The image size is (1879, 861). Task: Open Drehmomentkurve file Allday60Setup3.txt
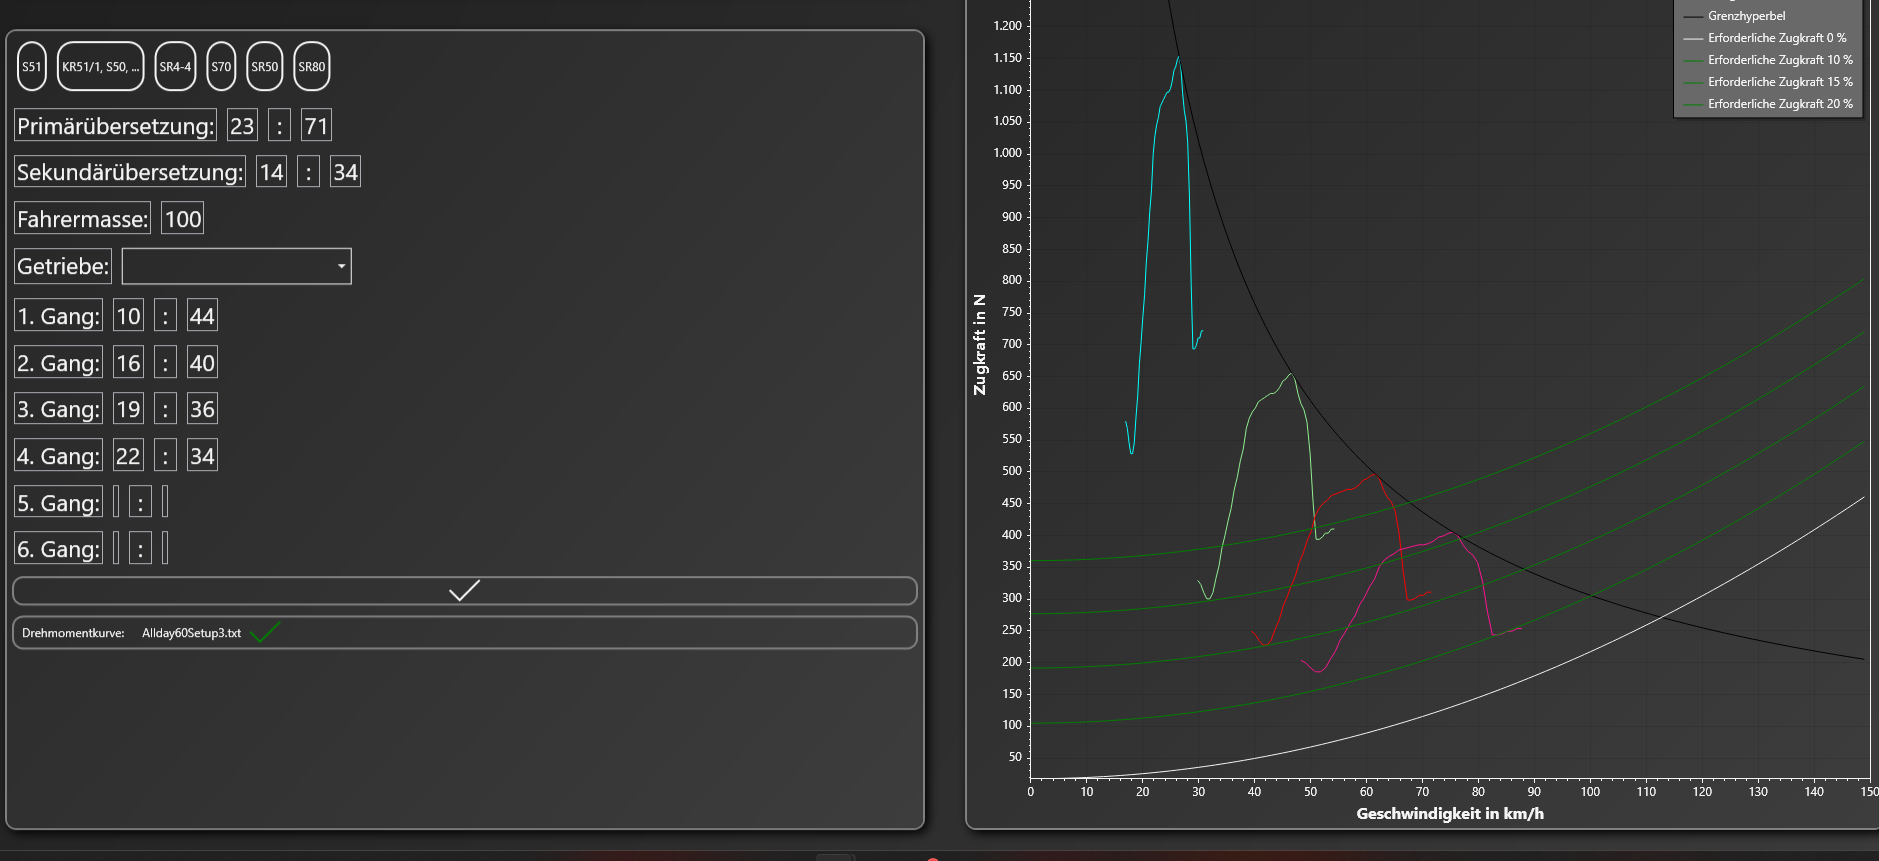click(x=191, y=633)
